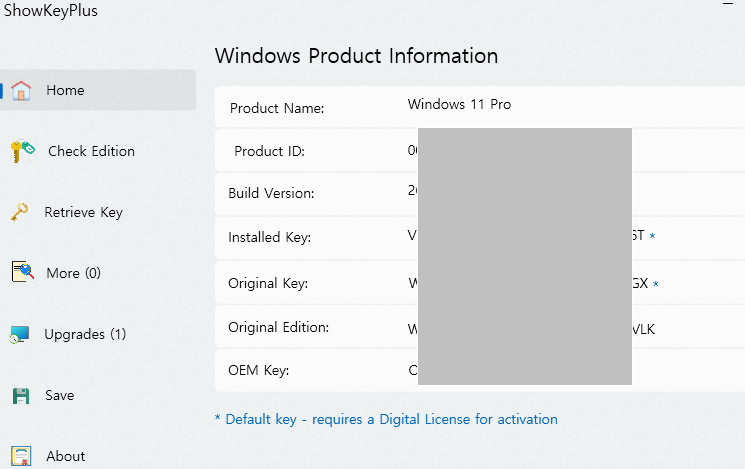This screenshot has width=745, height=469.
Task: Select Retrieve Key in sidebar
Action: pyautogui.click(x=84, y=212)
